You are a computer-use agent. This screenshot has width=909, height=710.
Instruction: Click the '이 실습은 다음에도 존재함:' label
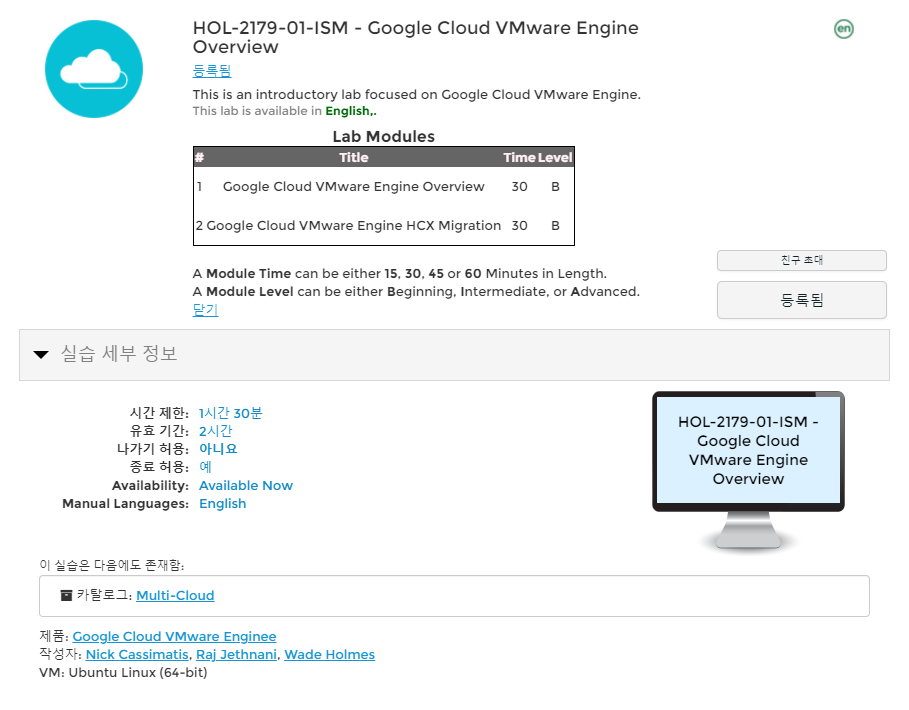[111, 565]
